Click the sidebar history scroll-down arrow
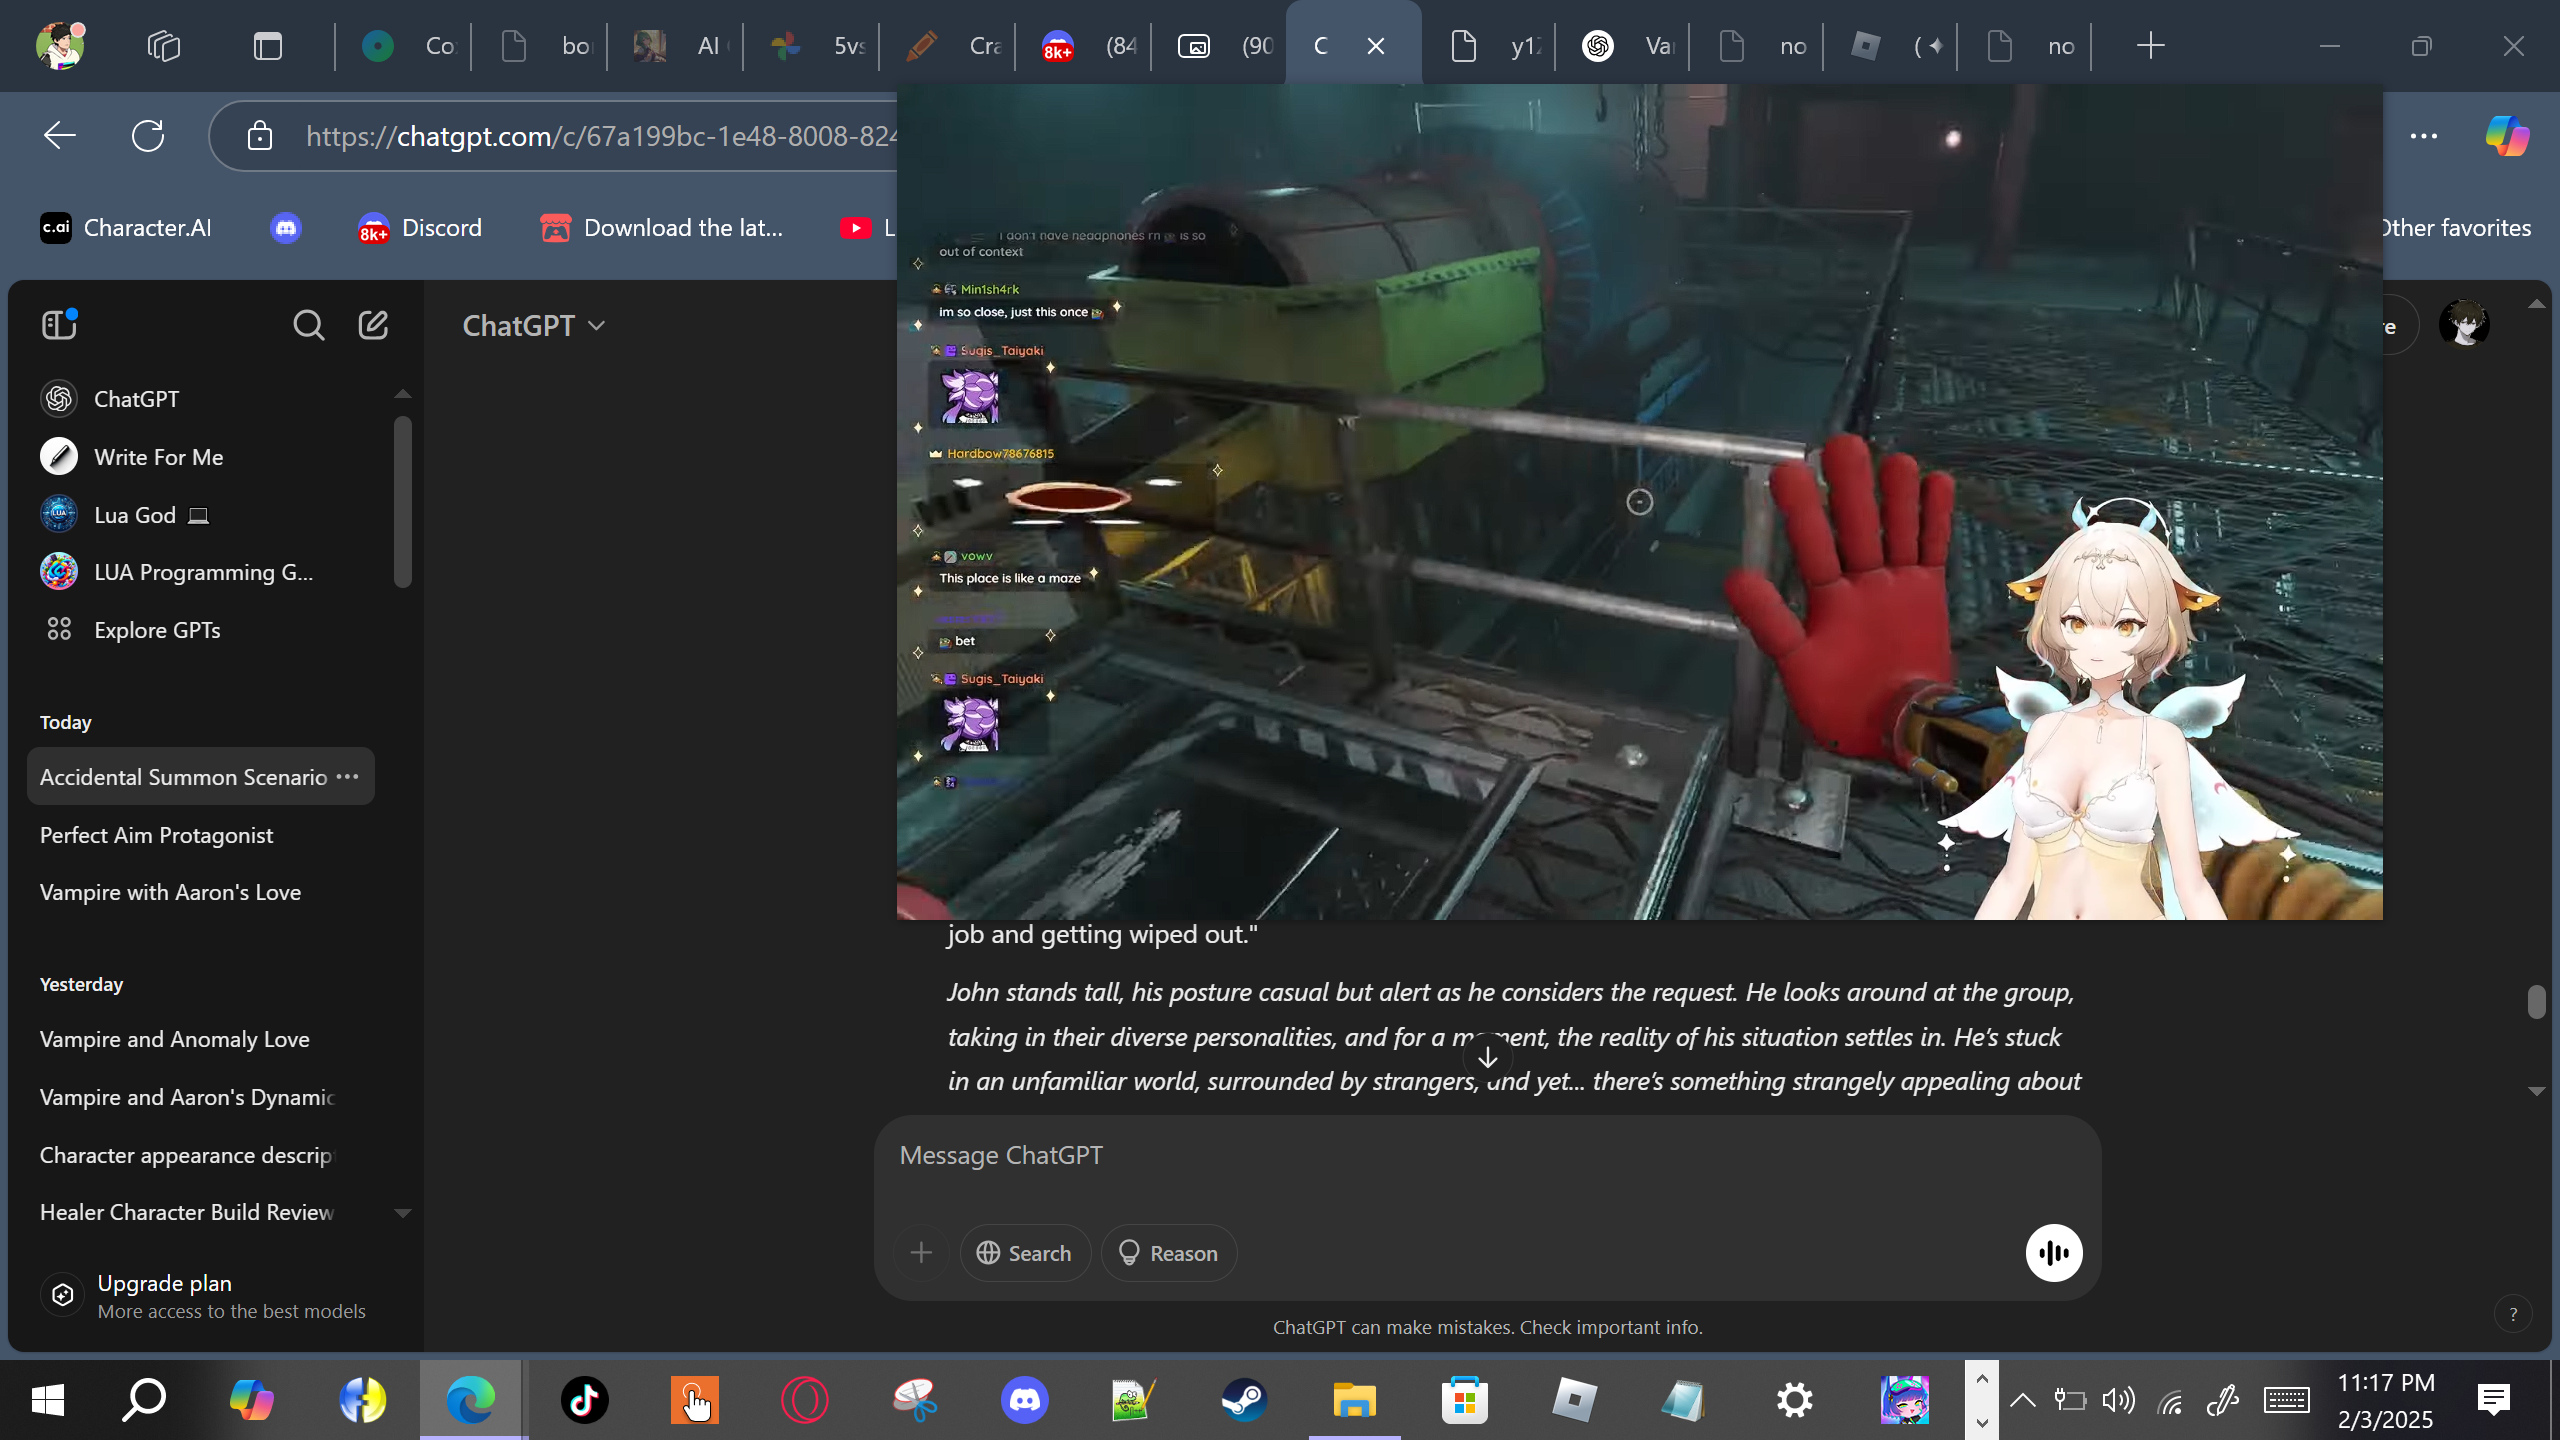This screenshot has width=2560, height=1440. [x=403, y=1213]
